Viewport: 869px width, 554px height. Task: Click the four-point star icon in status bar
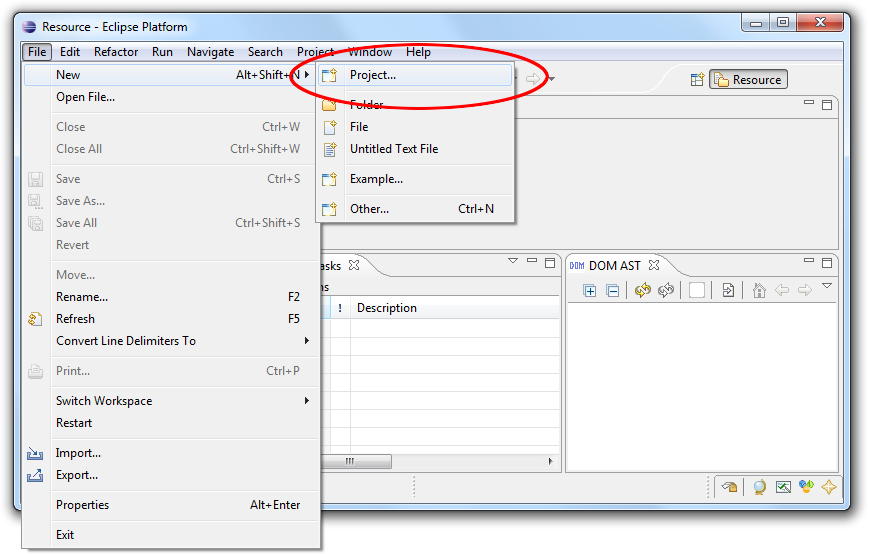pyautogui.click(x=829, y=487)
